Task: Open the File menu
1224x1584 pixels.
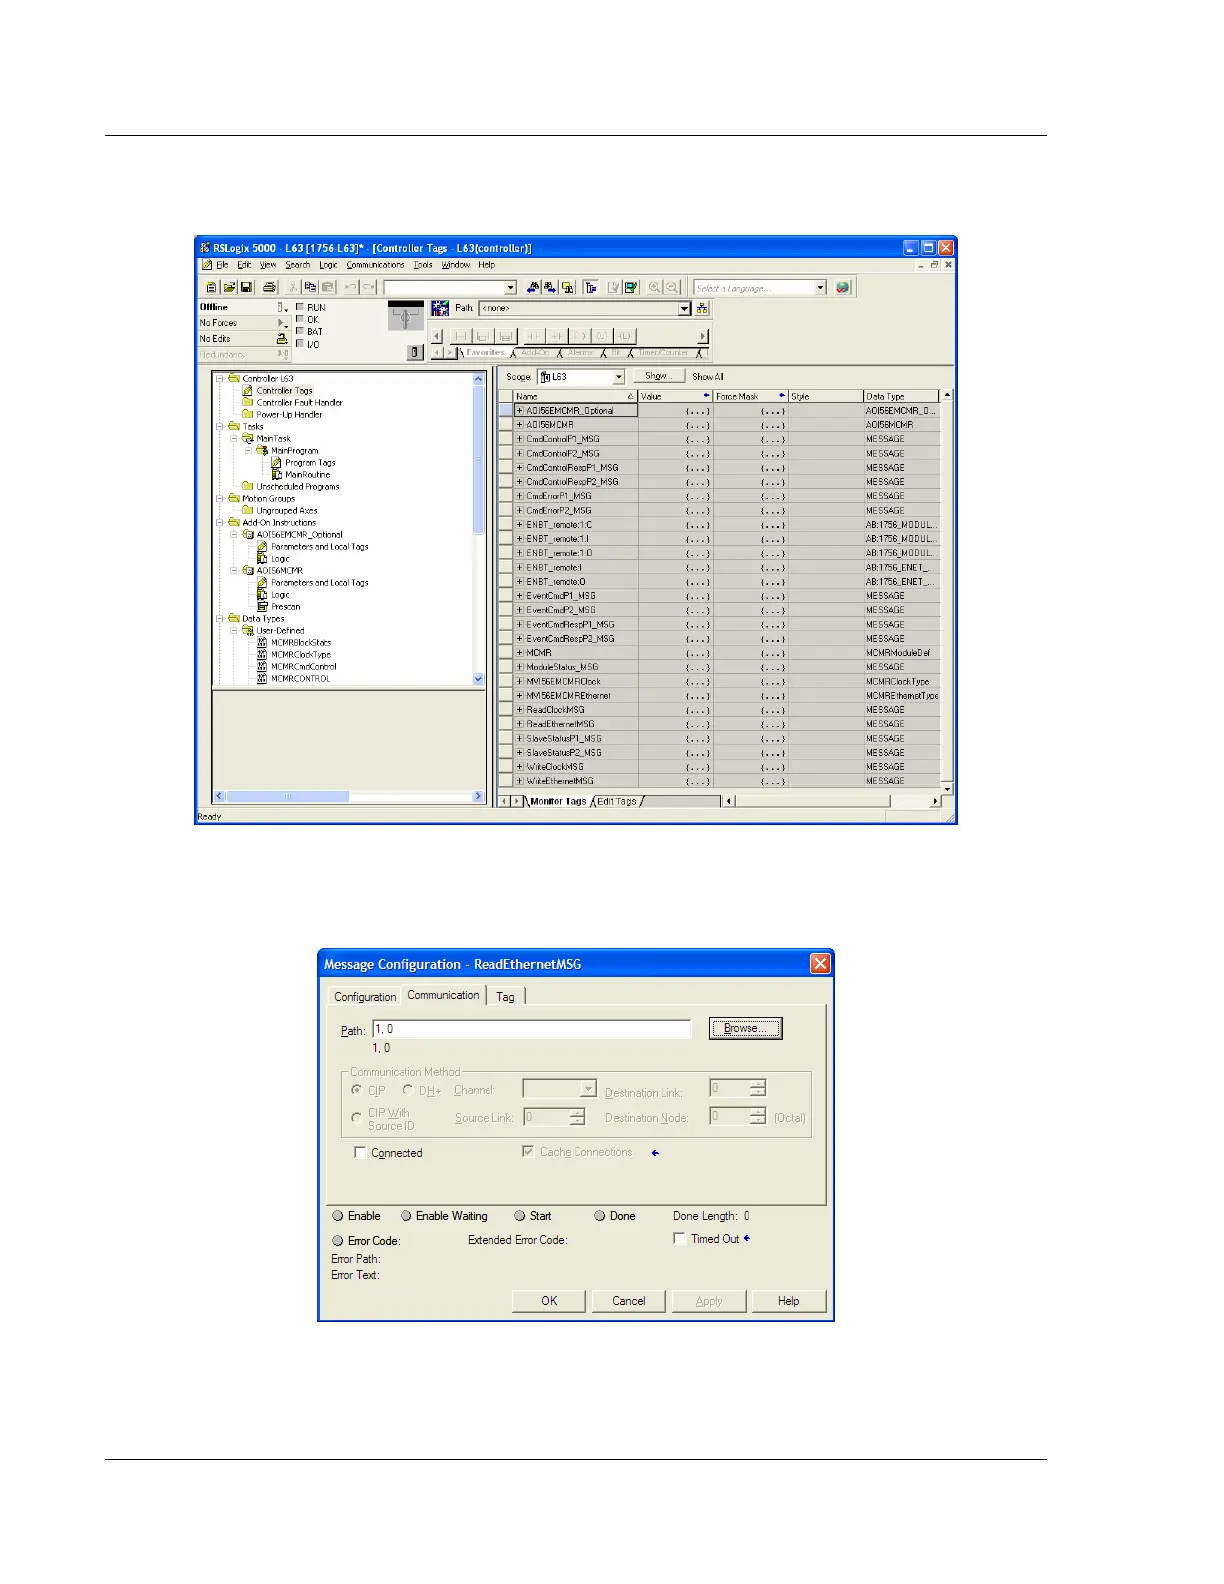Action: pos(222,266)
